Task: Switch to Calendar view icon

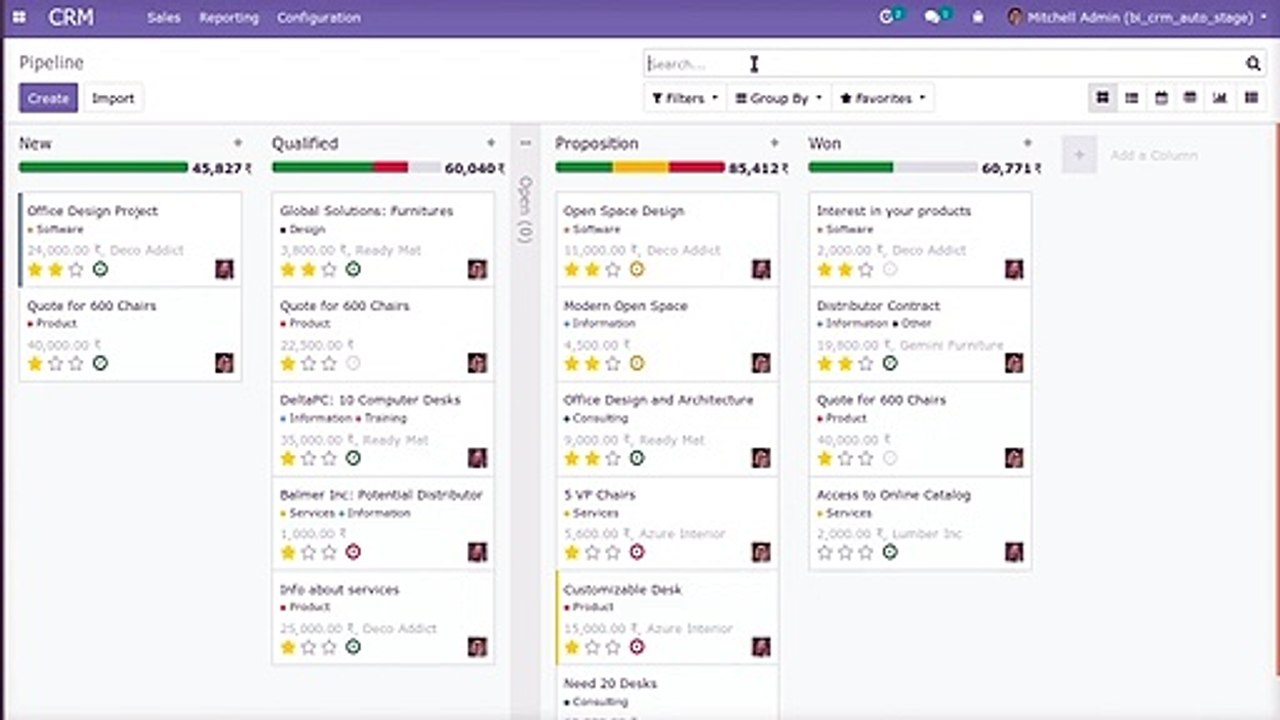Action: tap(1161, 98)
